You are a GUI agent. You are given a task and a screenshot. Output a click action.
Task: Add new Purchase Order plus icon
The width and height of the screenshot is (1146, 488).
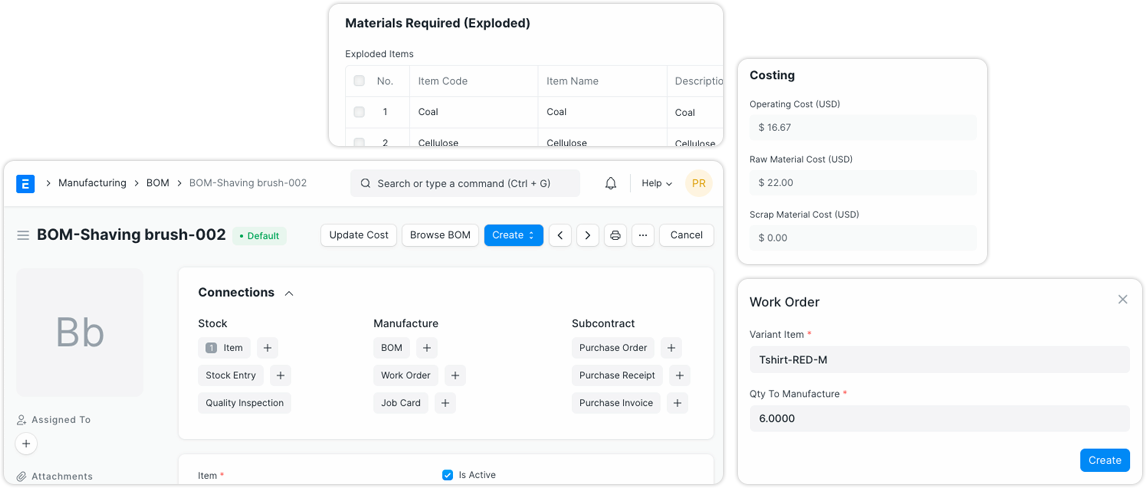pos(671,348)
